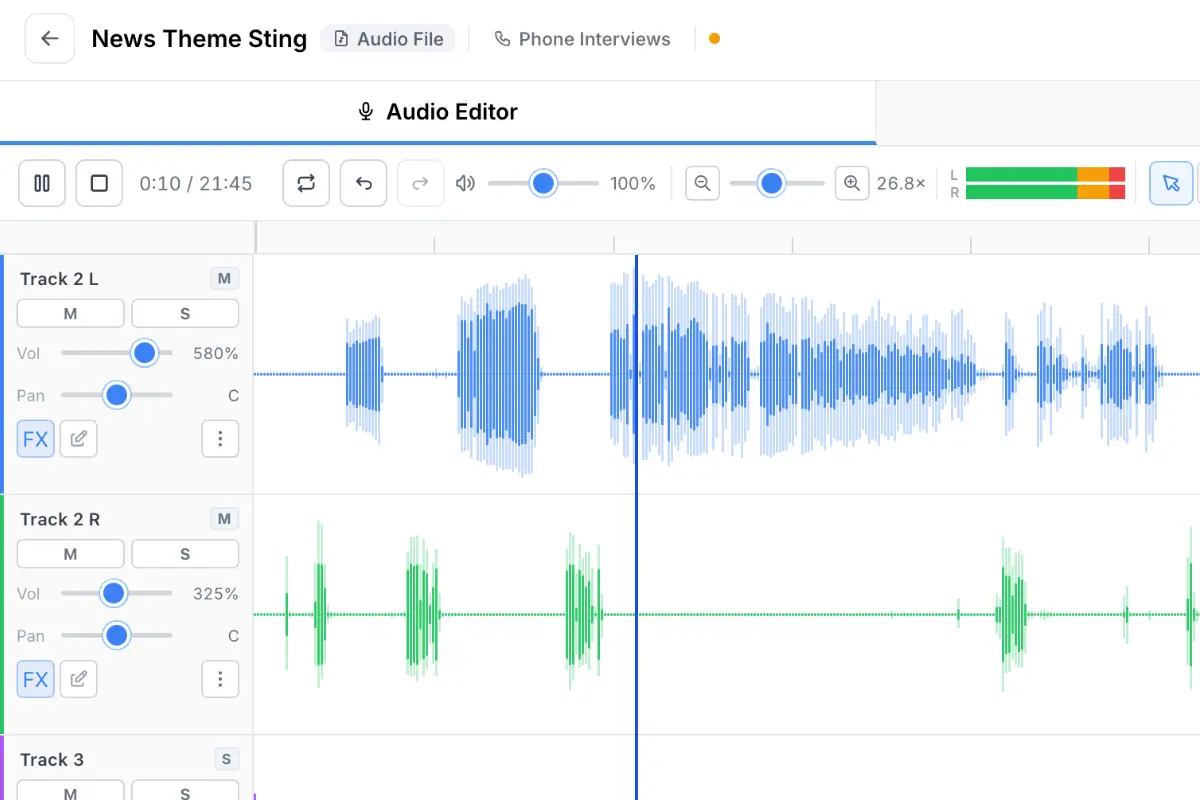Open Track 2 L more options menu
Image resolution: width=1200 pixels, height=800 pixels.
click(220, 439)
